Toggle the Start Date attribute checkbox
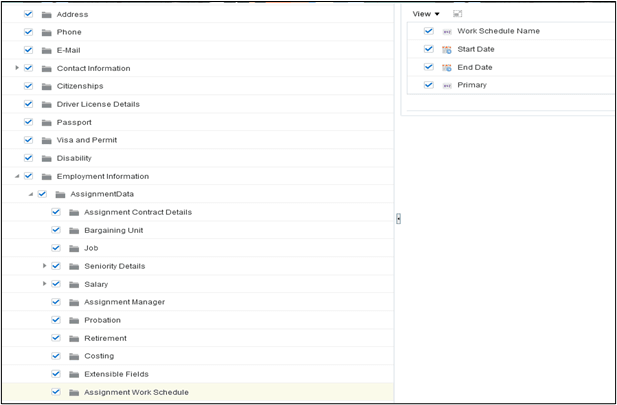 [429, 49]
